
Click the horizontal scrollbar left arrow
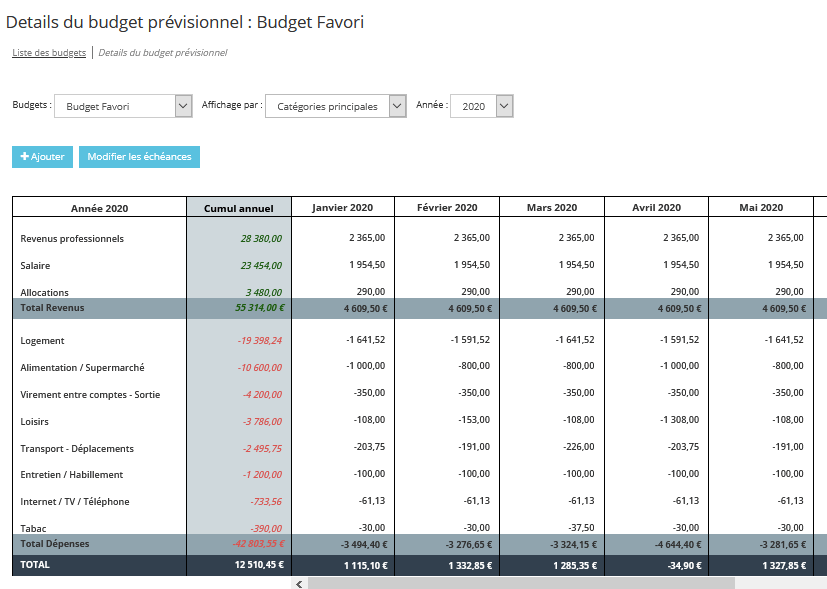pyautogui.click(x=298, y=583)
